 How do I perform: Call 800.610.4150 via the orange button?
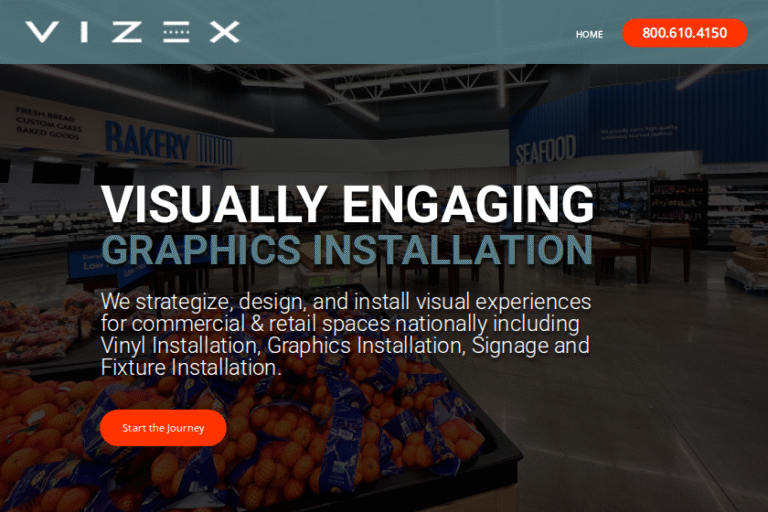pos(684,33)
